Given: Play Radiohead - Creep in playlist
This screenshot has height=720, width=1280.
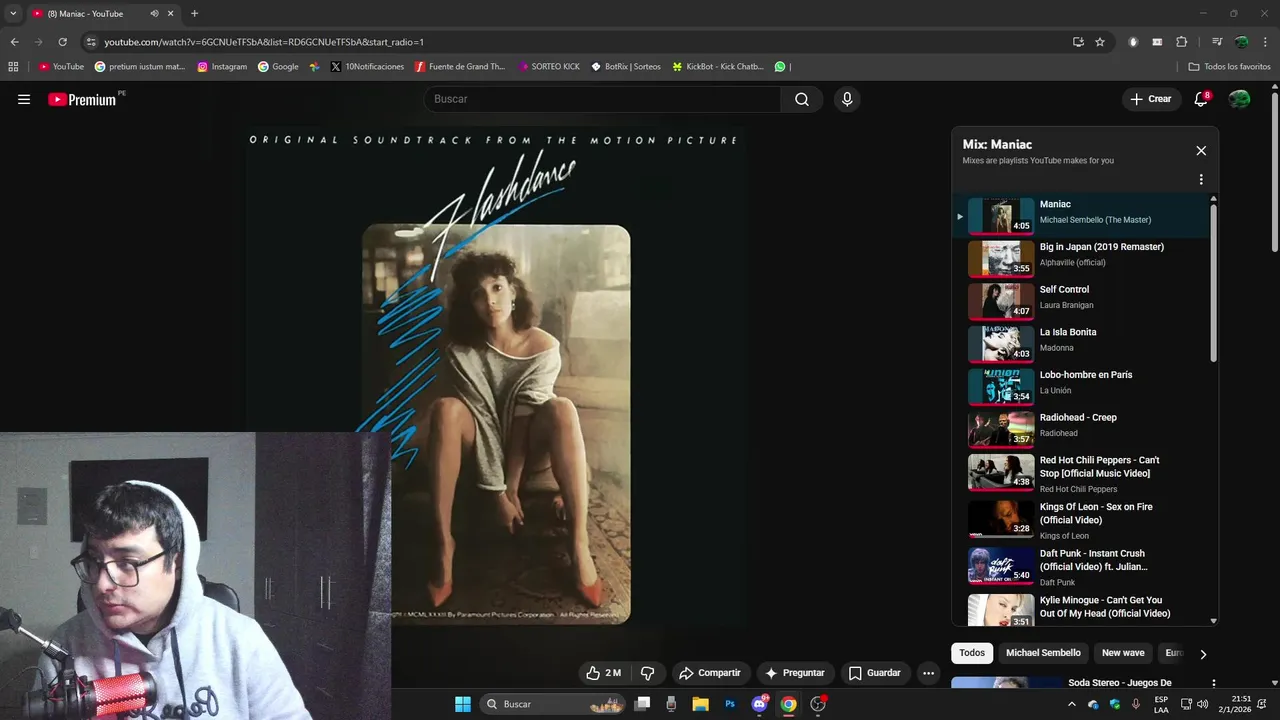Looking at the screenshot, I should coord(1081,429).
